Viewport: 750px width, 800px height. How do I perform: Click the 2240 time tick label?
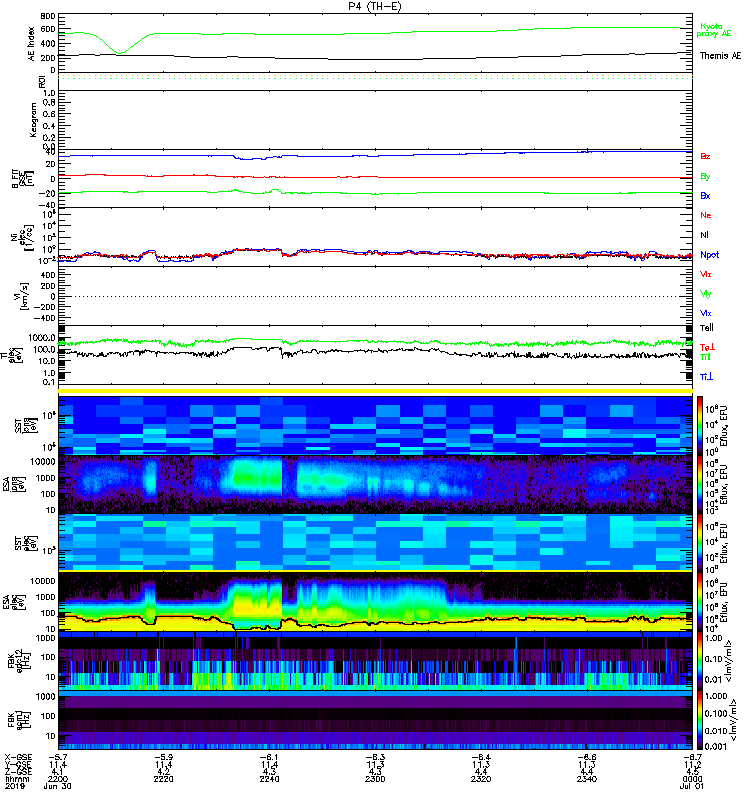269,779
